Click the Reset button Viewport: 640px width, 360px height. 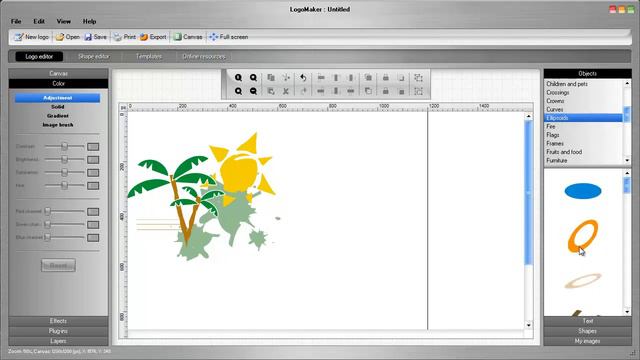coord(58,265)
